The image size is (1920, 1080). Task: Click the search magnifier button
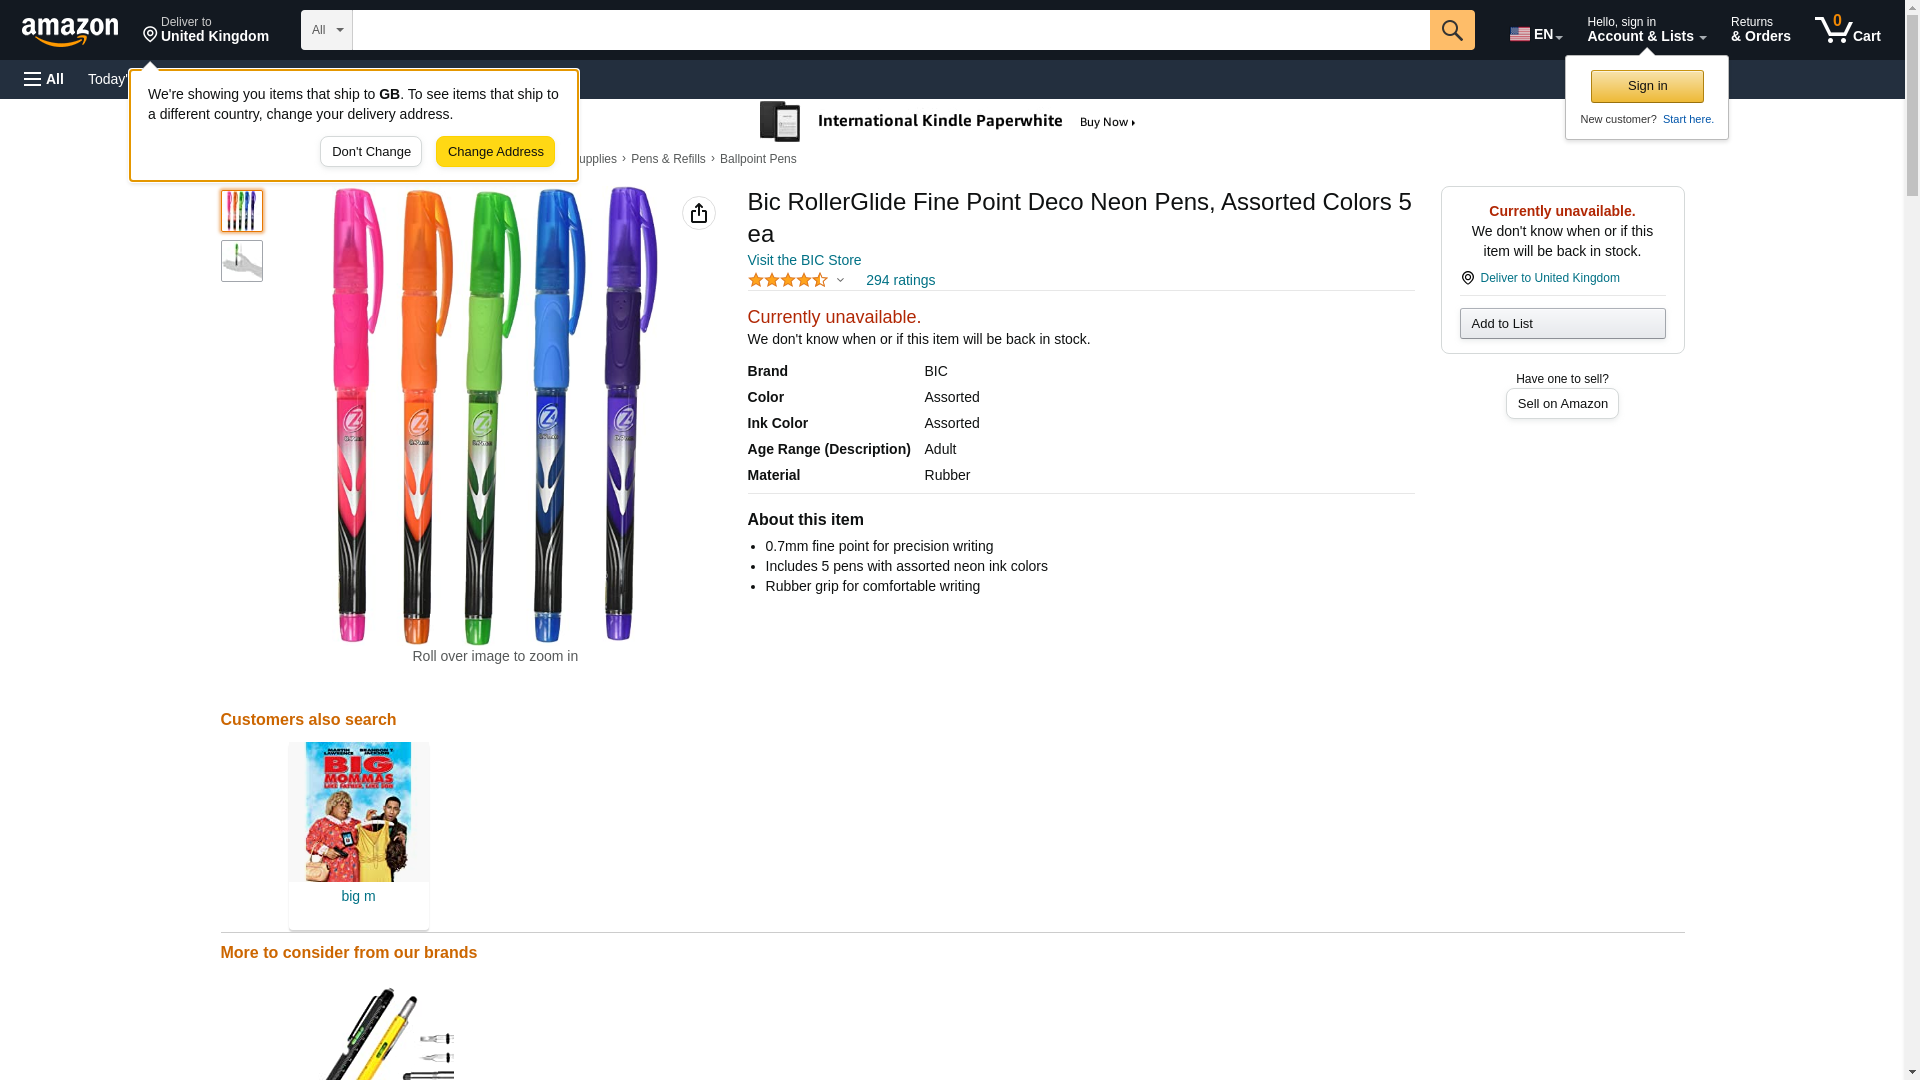[1451, 30]
